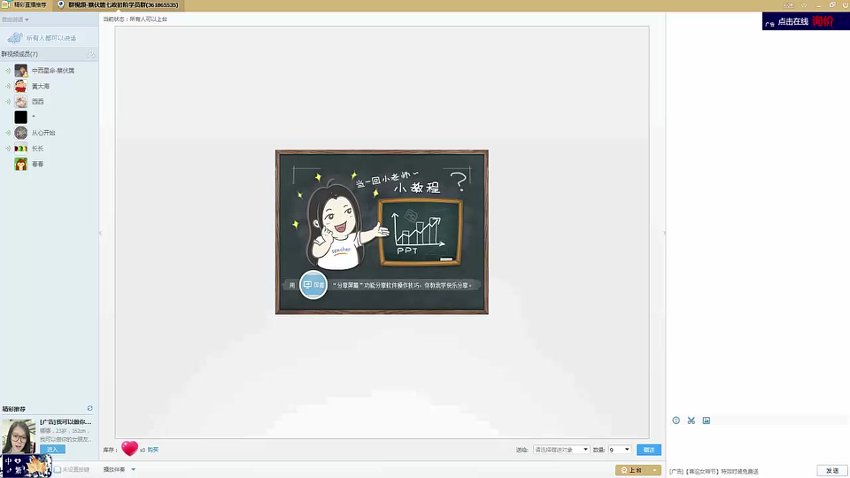Click the microphone icon beside 长长
The height and width of the screenshot is (478, 850).
point(8,148)
